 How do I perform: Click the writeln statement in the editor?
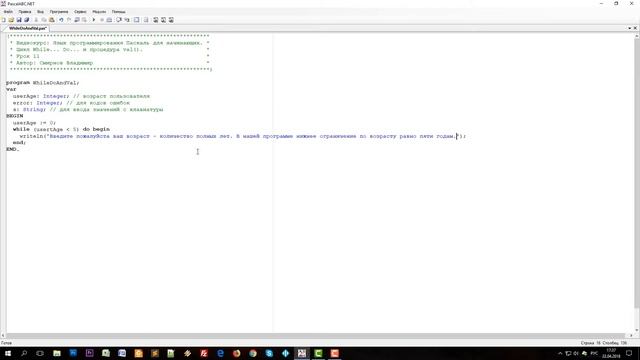pos(242,136)
